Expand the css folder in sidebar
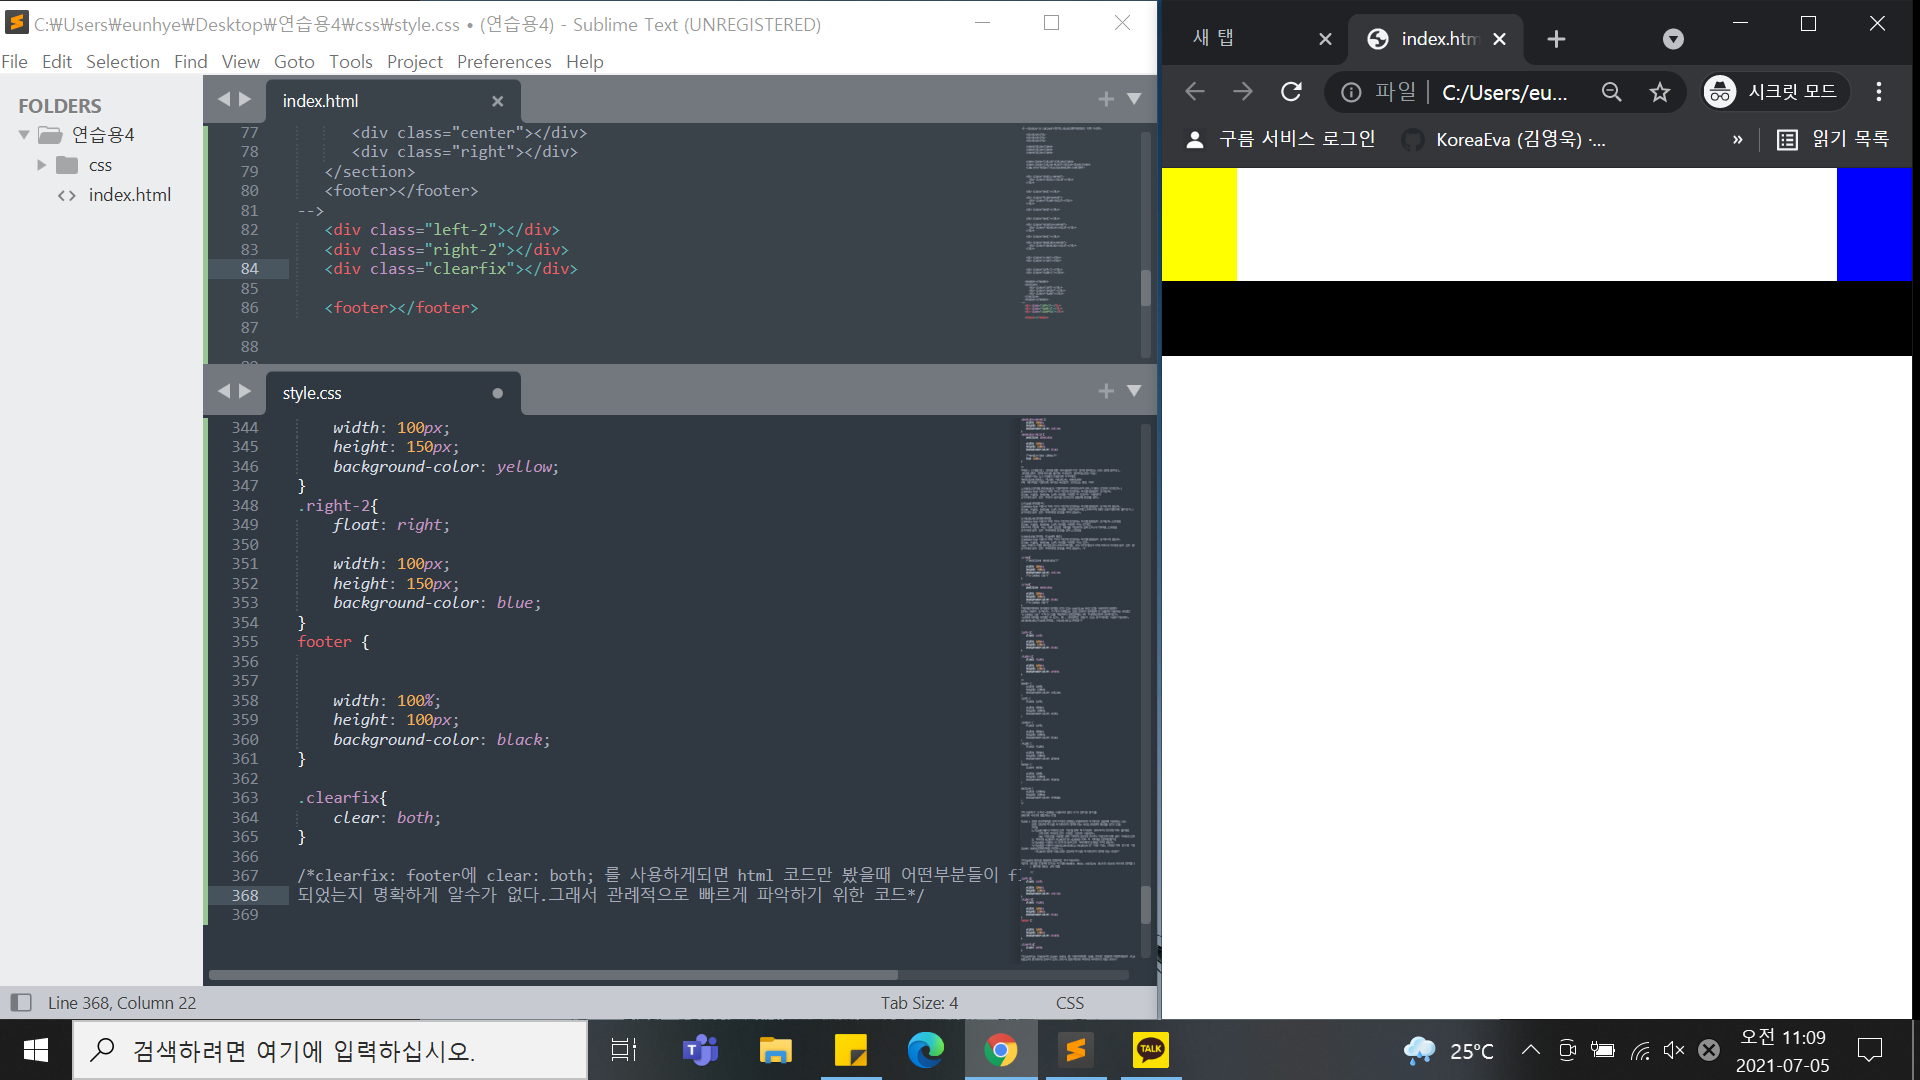Image resolution: width=1920 pixels, height=1080 pixels. pyautogui.click(x=42, y=165)
